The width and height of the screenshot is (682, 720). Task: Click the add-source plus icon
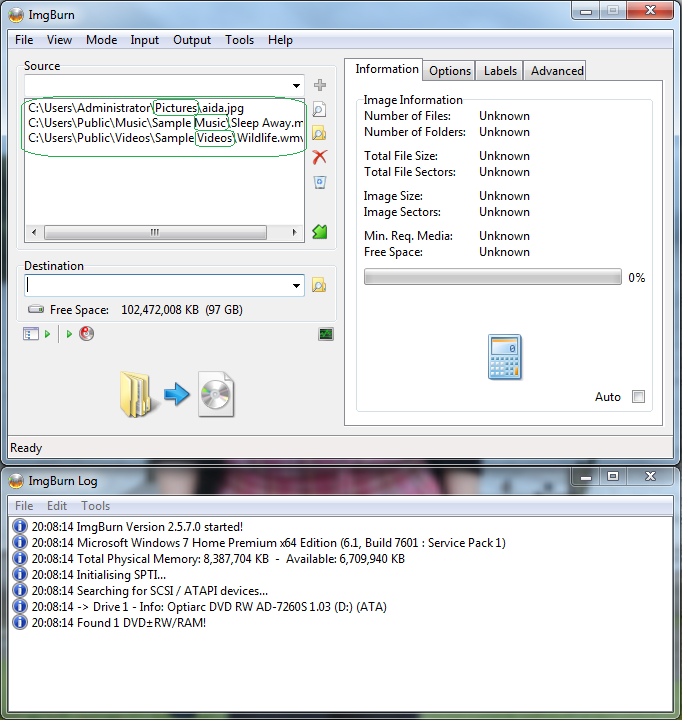(x=320, y=85)
